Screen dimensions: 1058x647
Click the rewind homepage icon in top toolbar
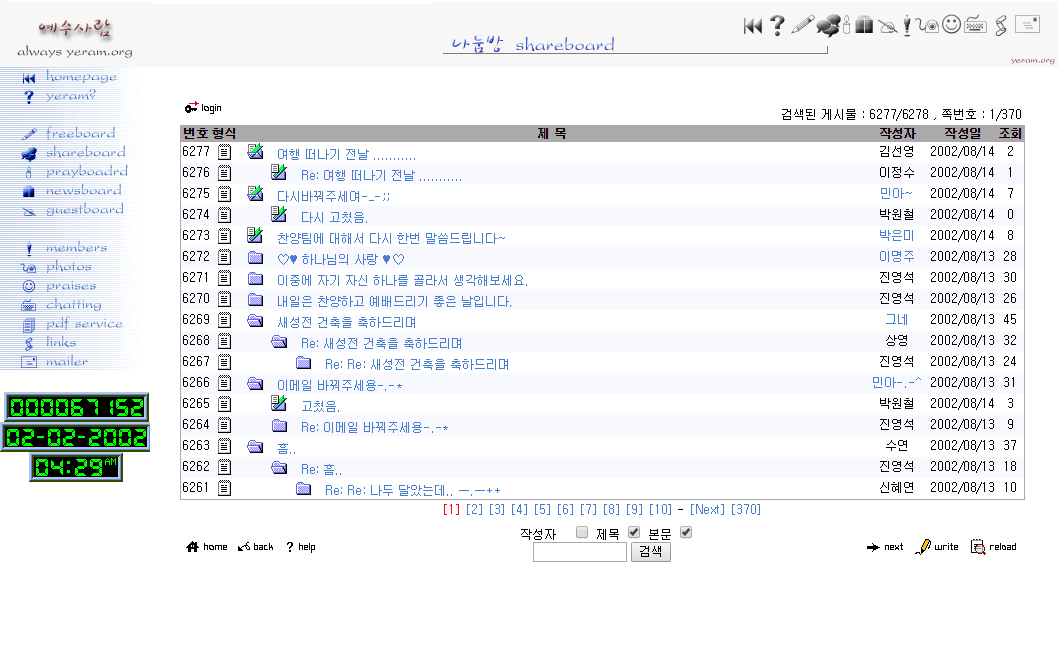click(753, 26)
